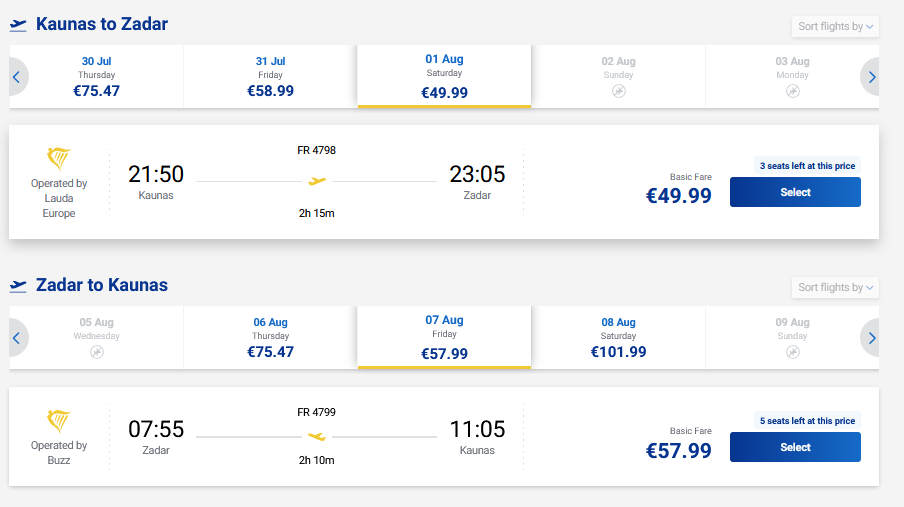Click next dates arrow for Zadar to Kaunas
Viewport: 904px width, 507px height.
coord(871,338)
